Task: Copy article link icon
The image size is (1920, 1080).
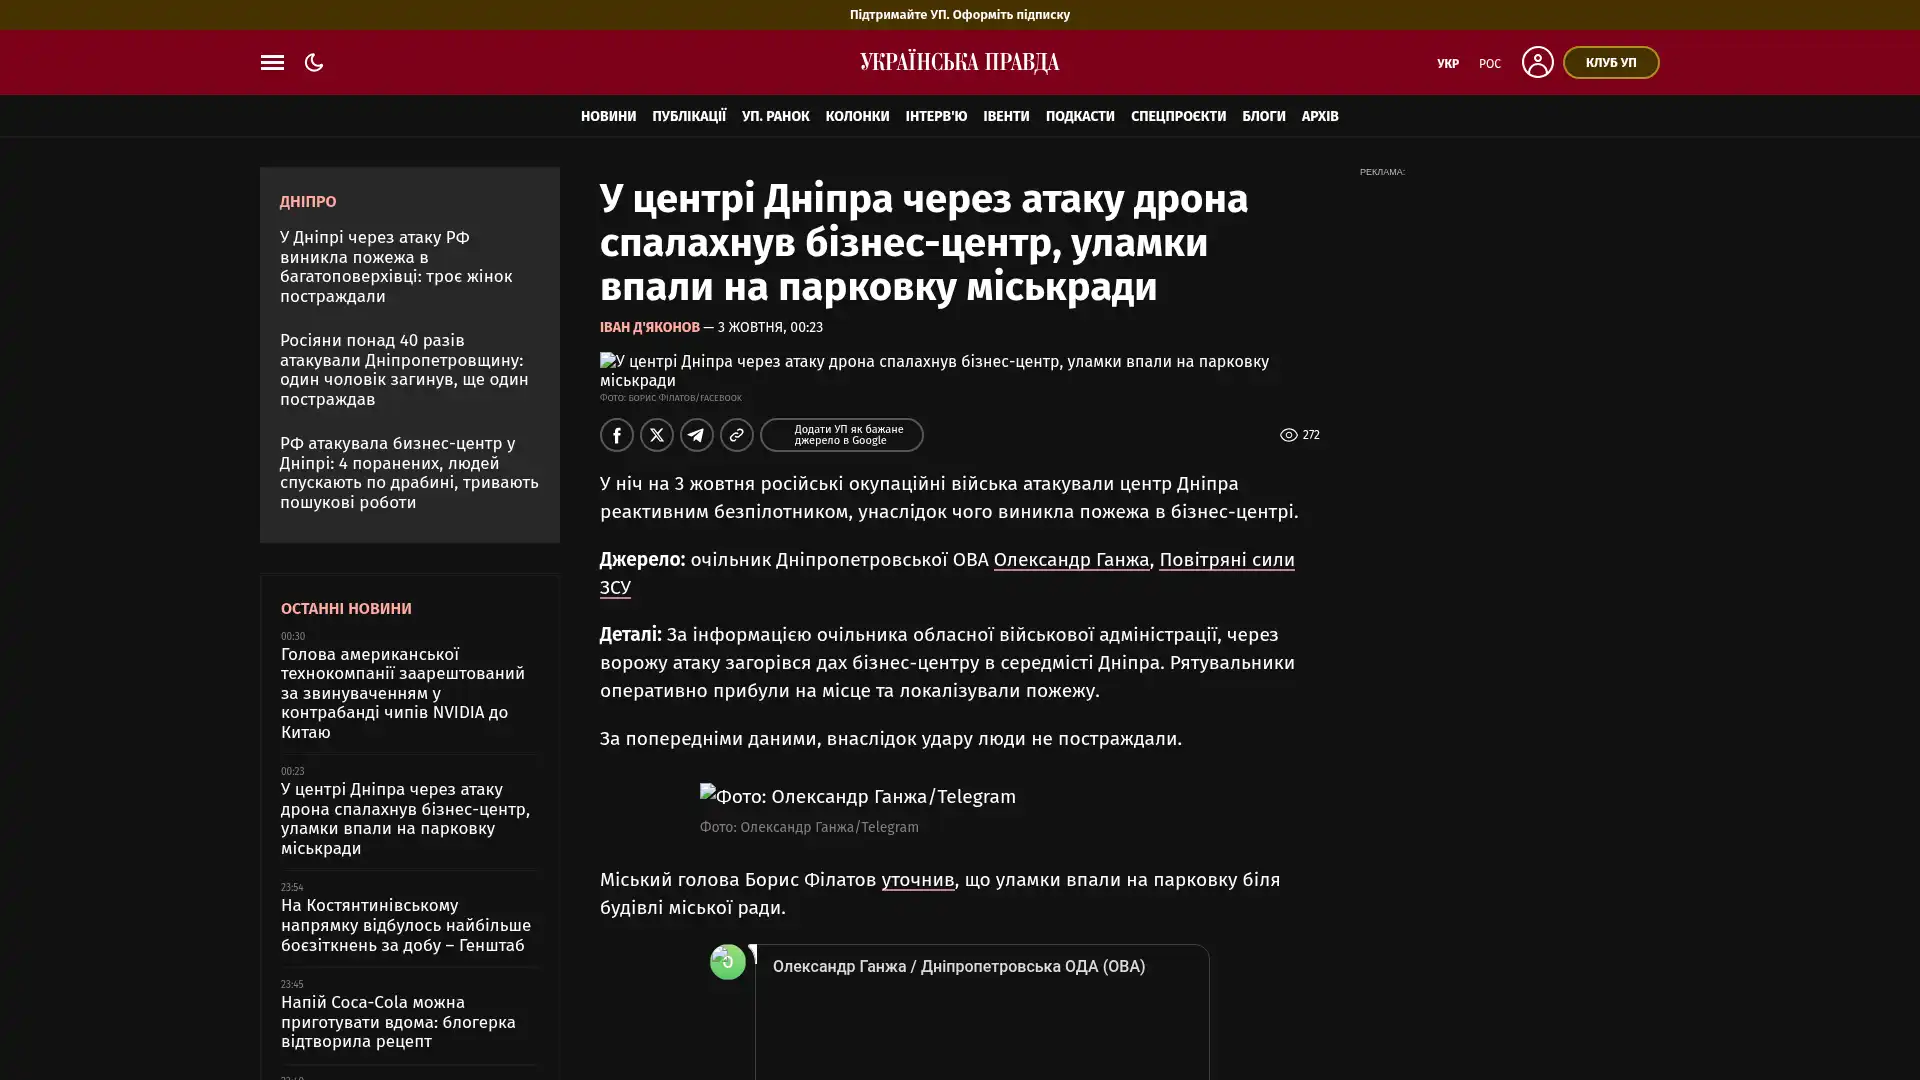Action: point(737,435)
